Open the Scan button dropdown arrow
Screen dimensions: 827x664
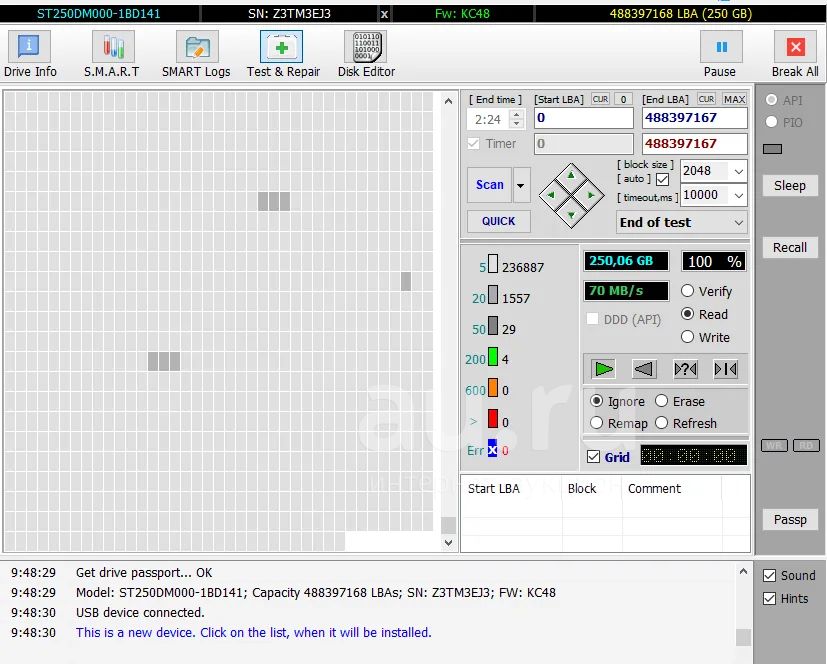click(x=521, y=185)
